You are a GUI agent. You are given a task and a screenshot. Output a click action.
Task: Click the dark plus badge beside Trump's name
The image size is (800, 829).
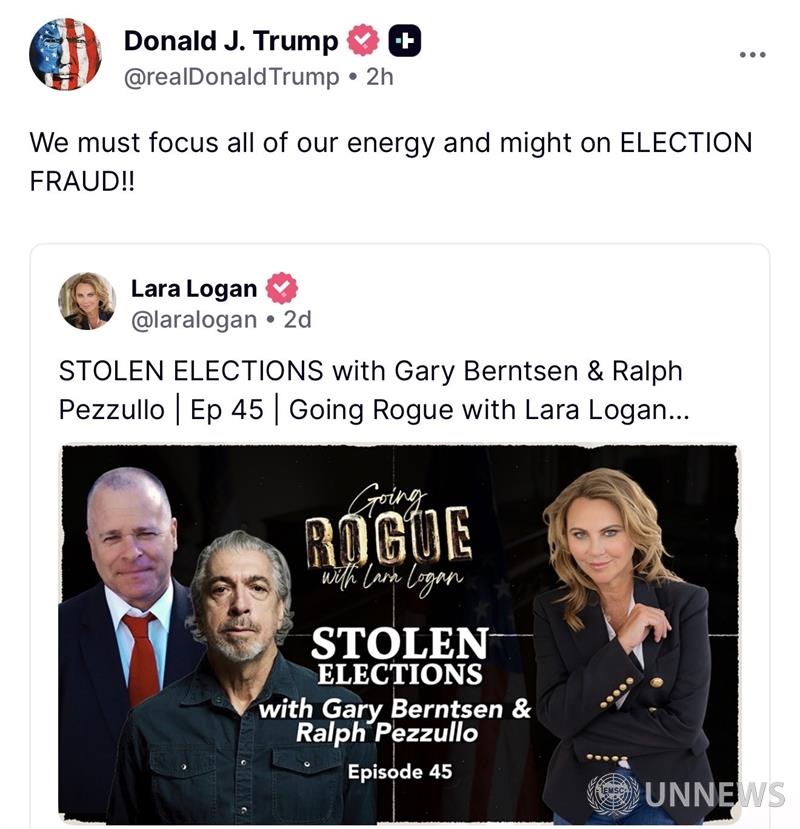[405, 40]
